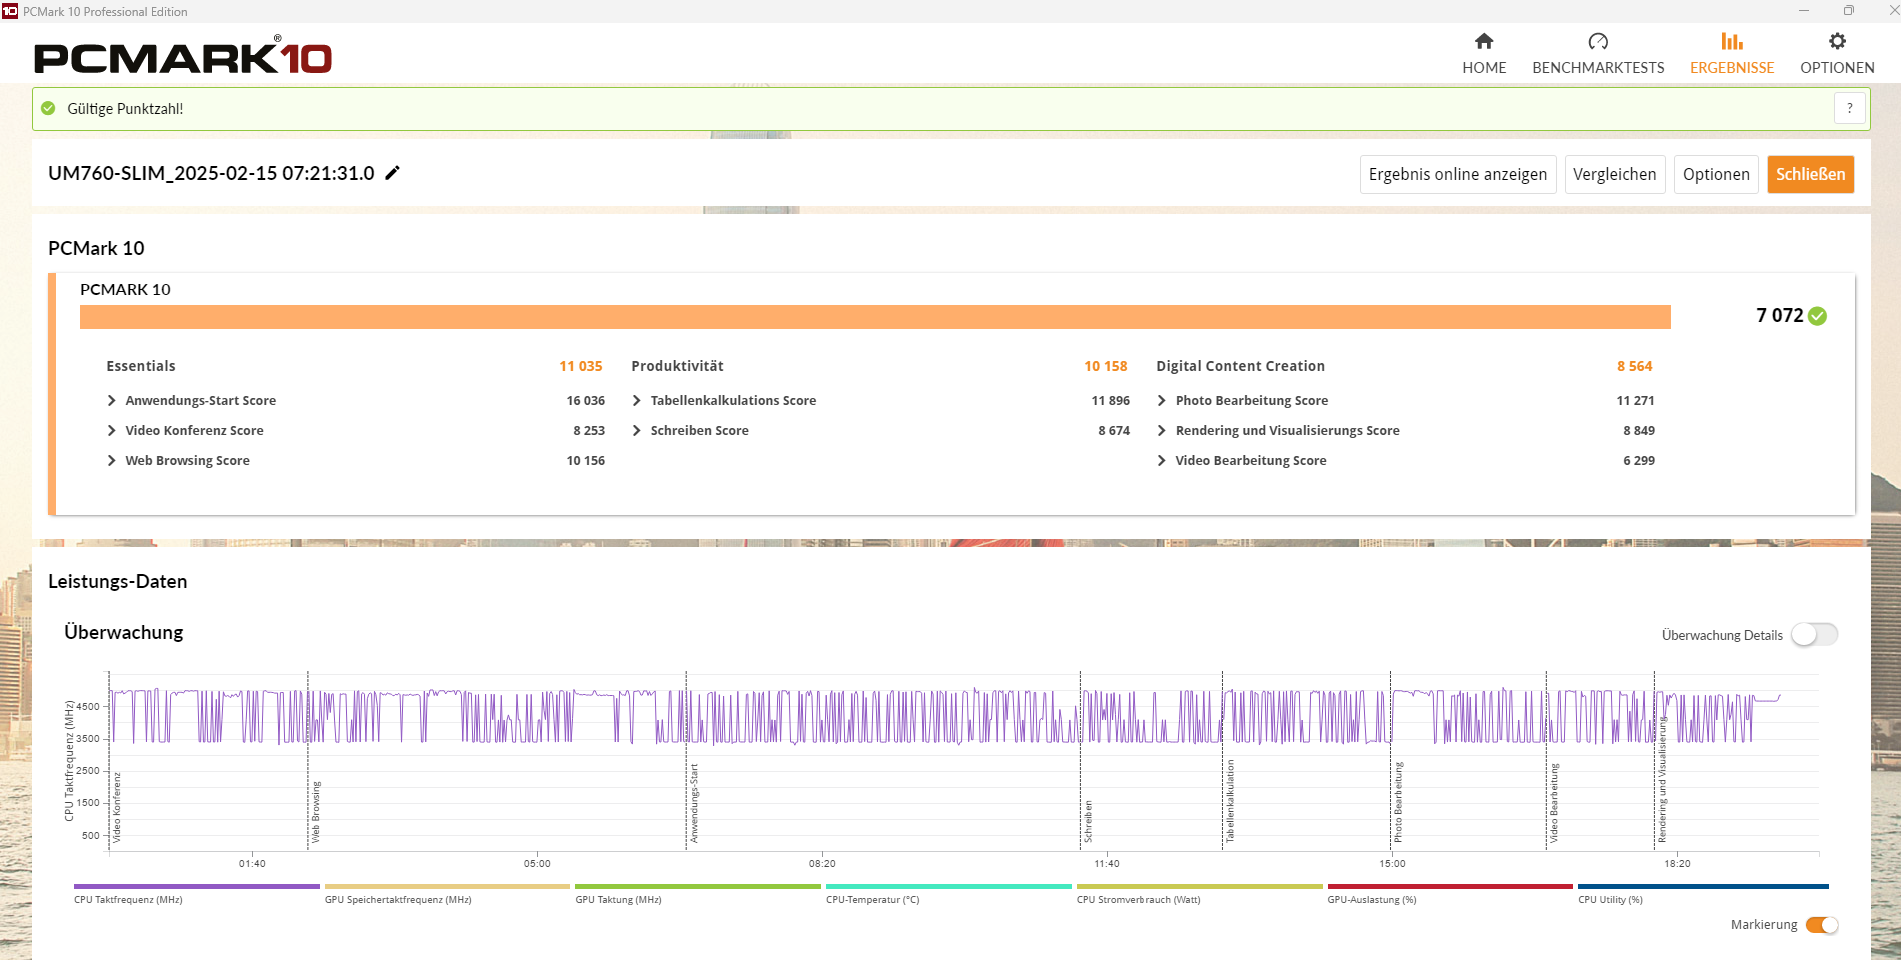Click Ergebnis online anzeigen button
This screenshot has height=960, width=1901.
(x=1457, y=174)
